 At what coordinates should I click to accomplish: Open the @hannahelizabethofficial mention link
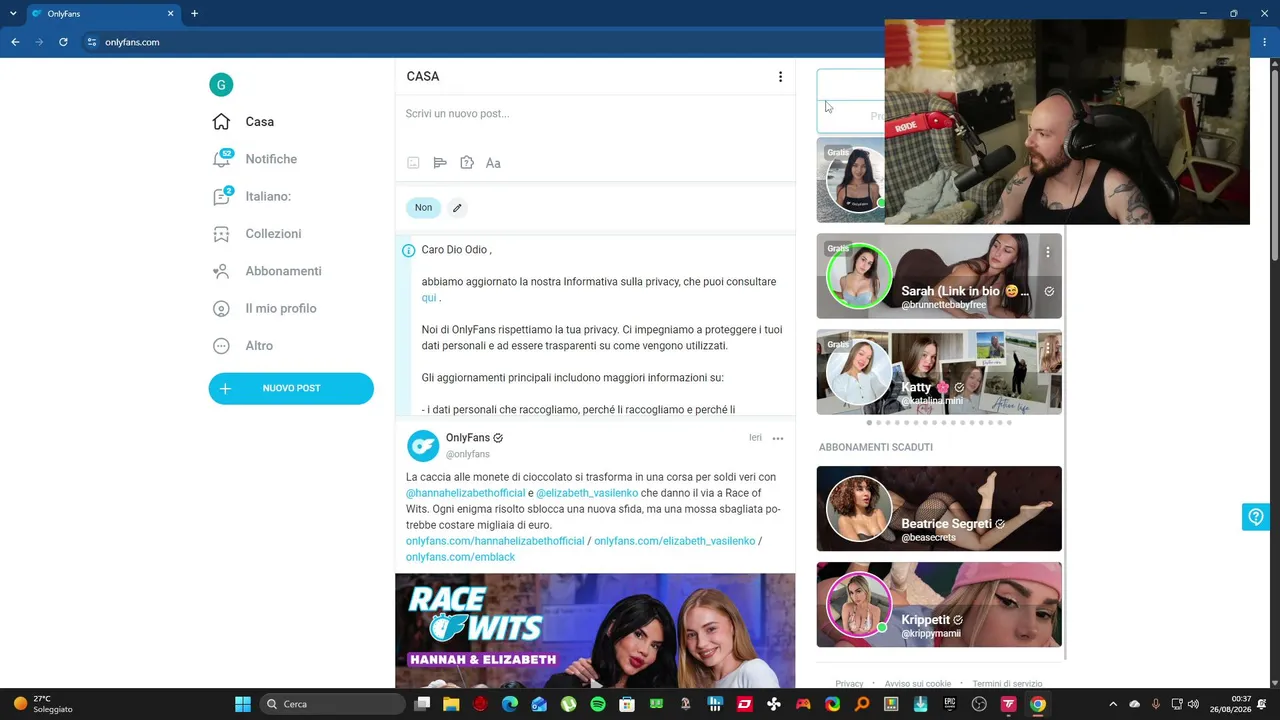465,493
